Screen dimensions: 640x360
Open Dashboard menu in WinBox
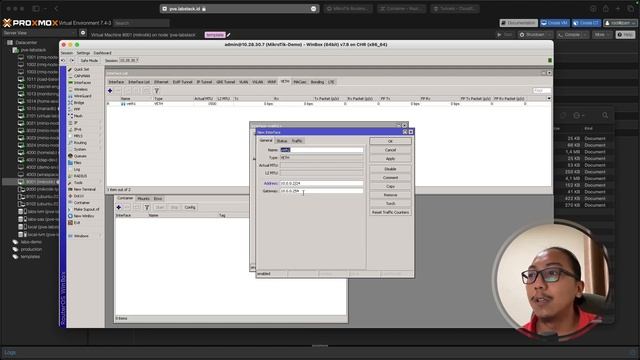pos(102,53)
